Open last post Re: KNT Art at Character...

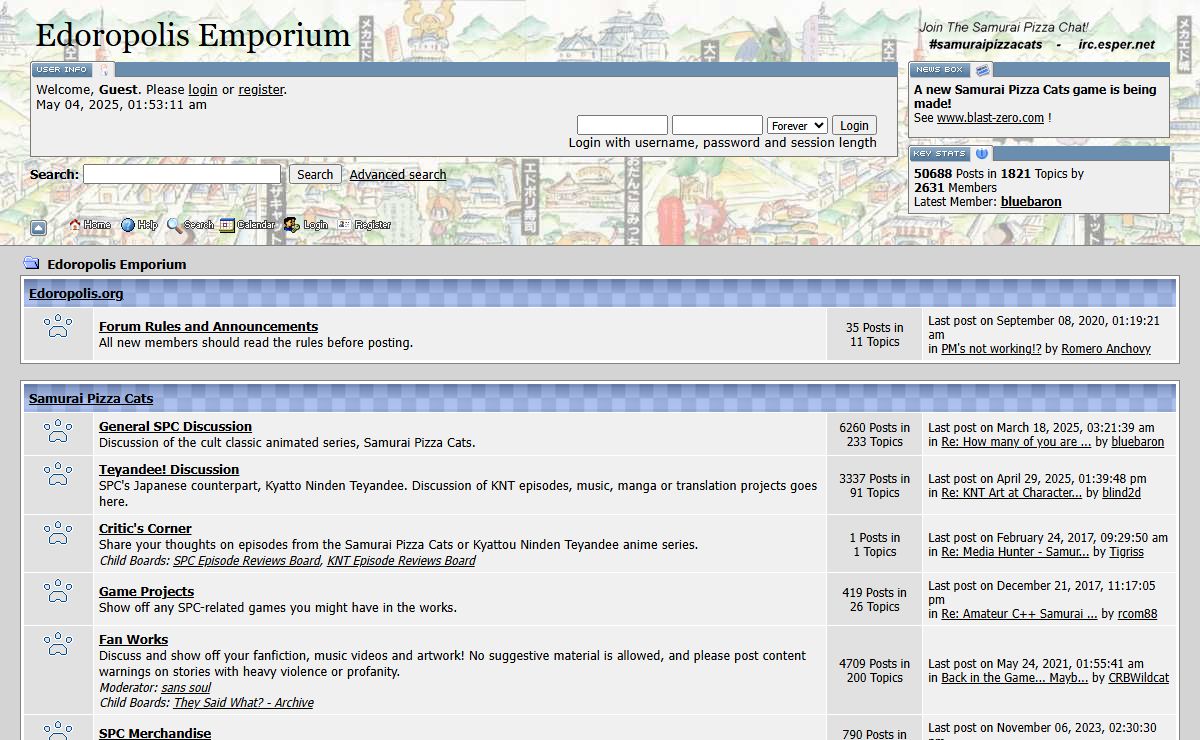pyautogui.click(x=1011, y=493)
